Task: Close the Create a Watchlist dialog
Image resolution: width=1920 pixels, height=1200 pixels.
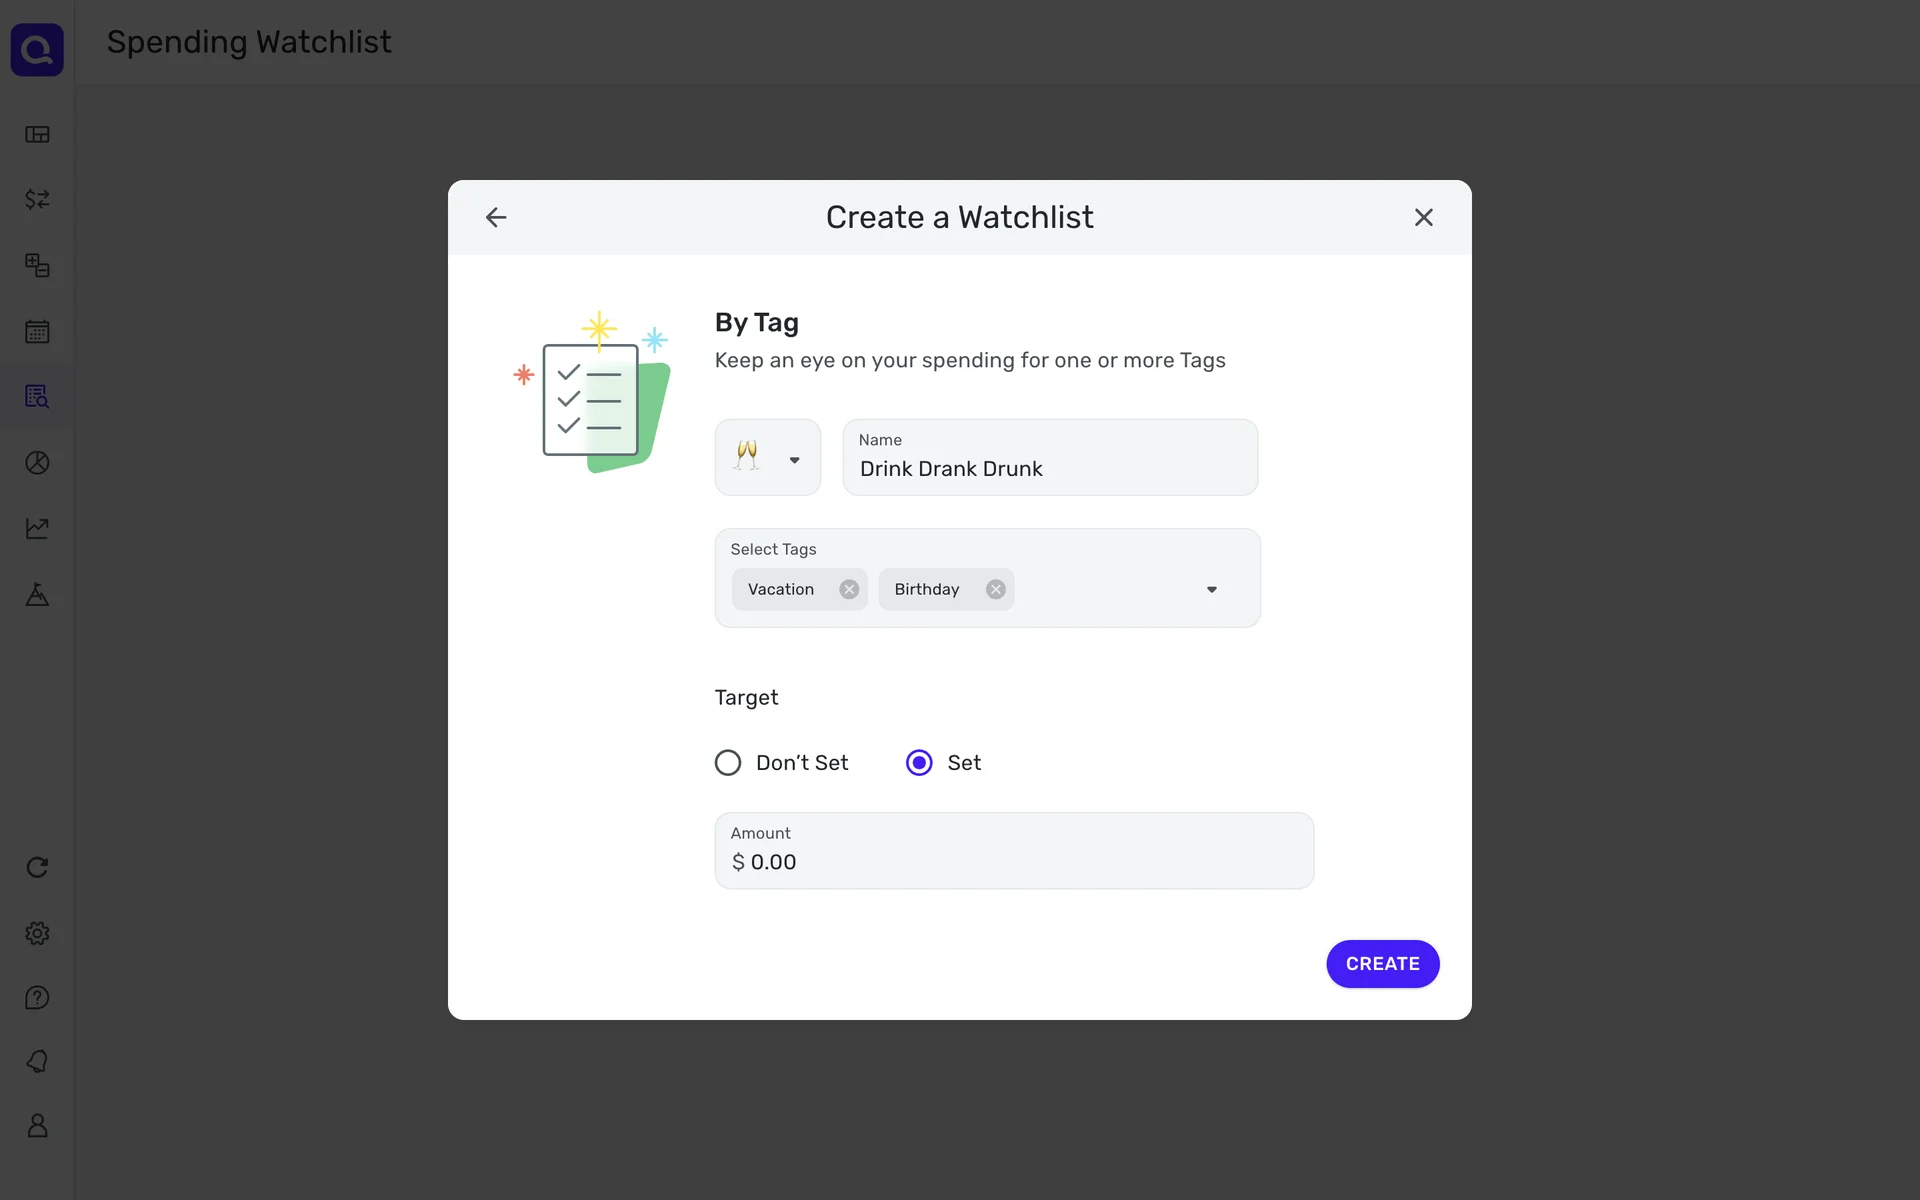Action: [1423, 217]
